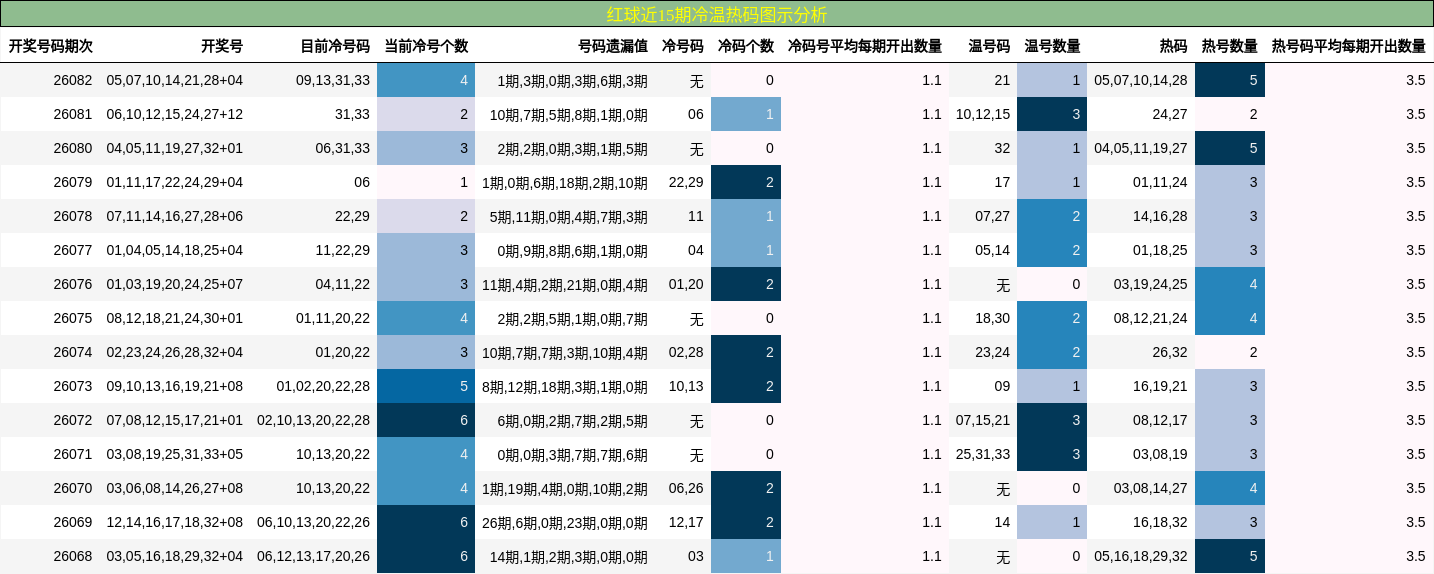This screenshot has width=1434, height=574.
Task: Select period cell 26077
Action: [x=73, y=250]
